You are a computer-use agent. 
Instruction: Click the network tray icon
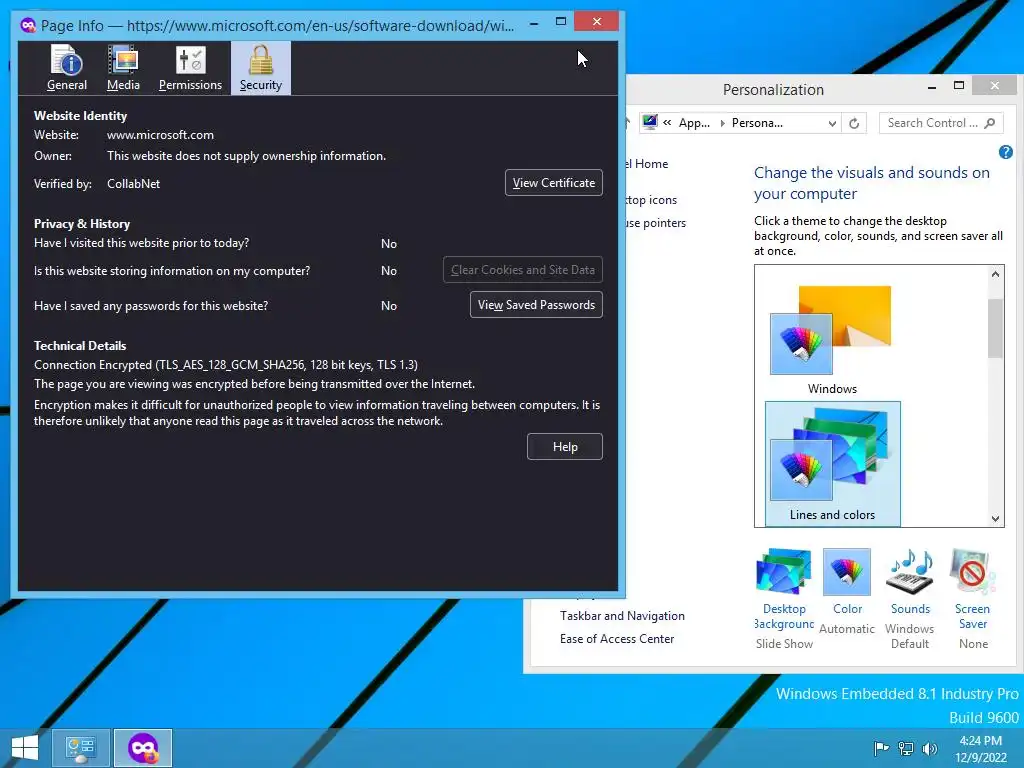click(x=906, y=748)
